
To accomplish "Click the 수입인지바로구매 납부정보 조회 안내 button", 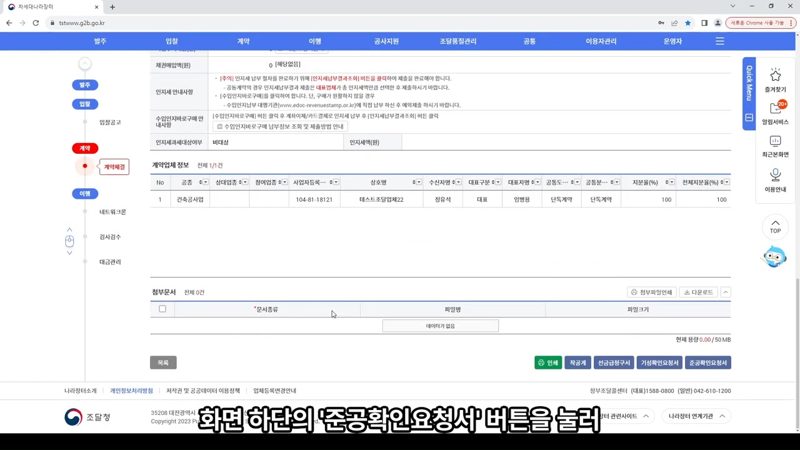I will click(280, 127).
